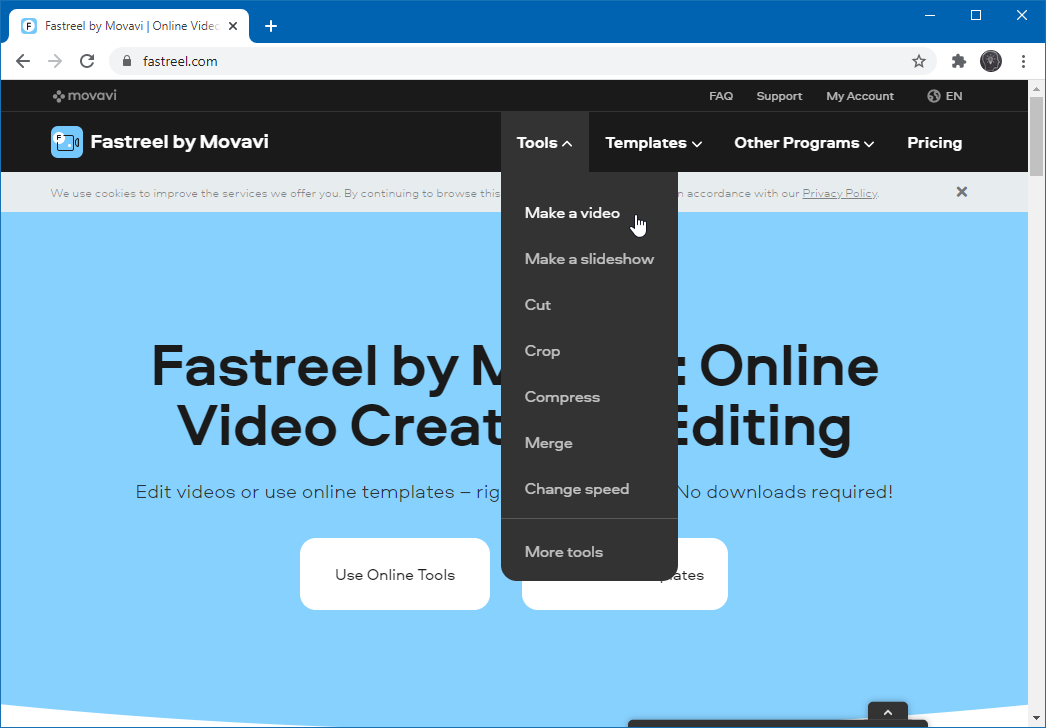Click the globe EN language selector
Viewport: 1046px width, 728px height.
(945, 96)
